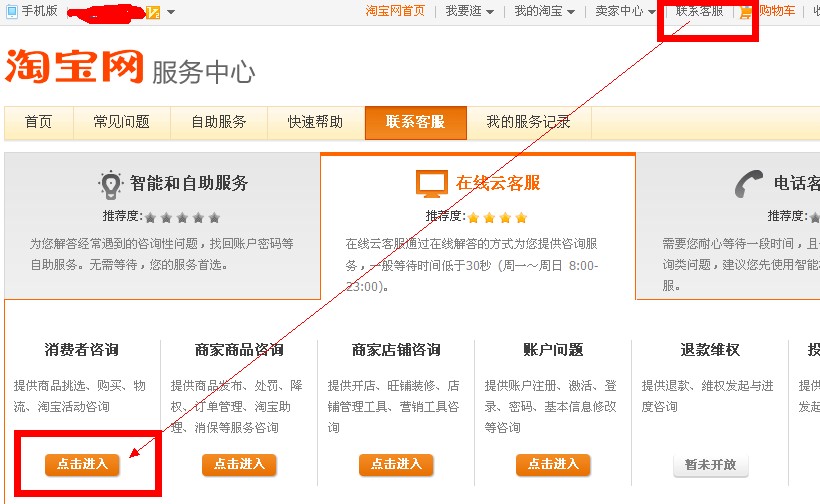Click 点击进入 under 消费者咨询
Screen dimensions: 820x504
coord(82,464)
